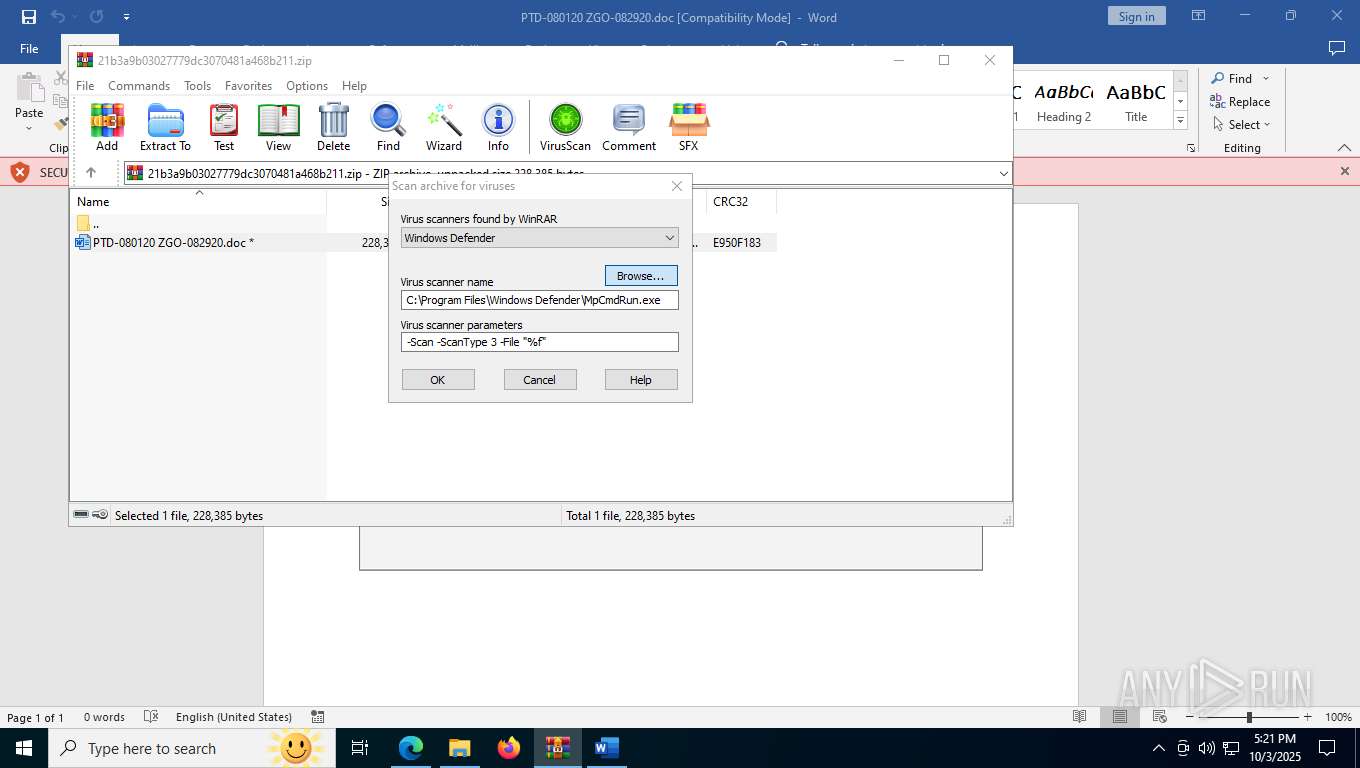Open Customize Quick Access Toolbar dropdown
This screenshot has width=1360, height=768.
click(x=126, y=17)
